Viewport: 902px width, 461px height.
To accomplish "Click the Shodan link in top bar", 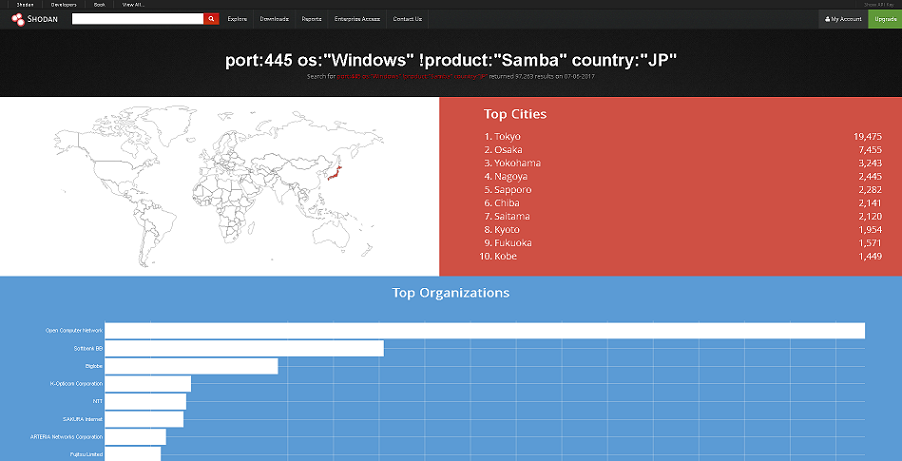I will (25, 5).
